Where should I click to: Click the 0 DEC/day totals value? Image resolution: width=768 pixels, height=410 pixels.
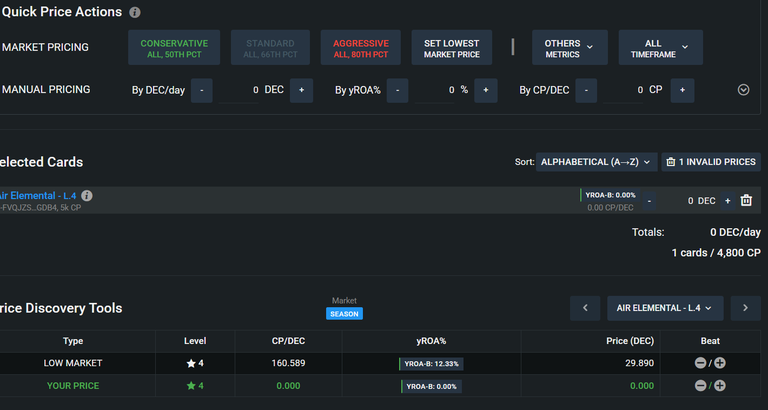(736, 233)
